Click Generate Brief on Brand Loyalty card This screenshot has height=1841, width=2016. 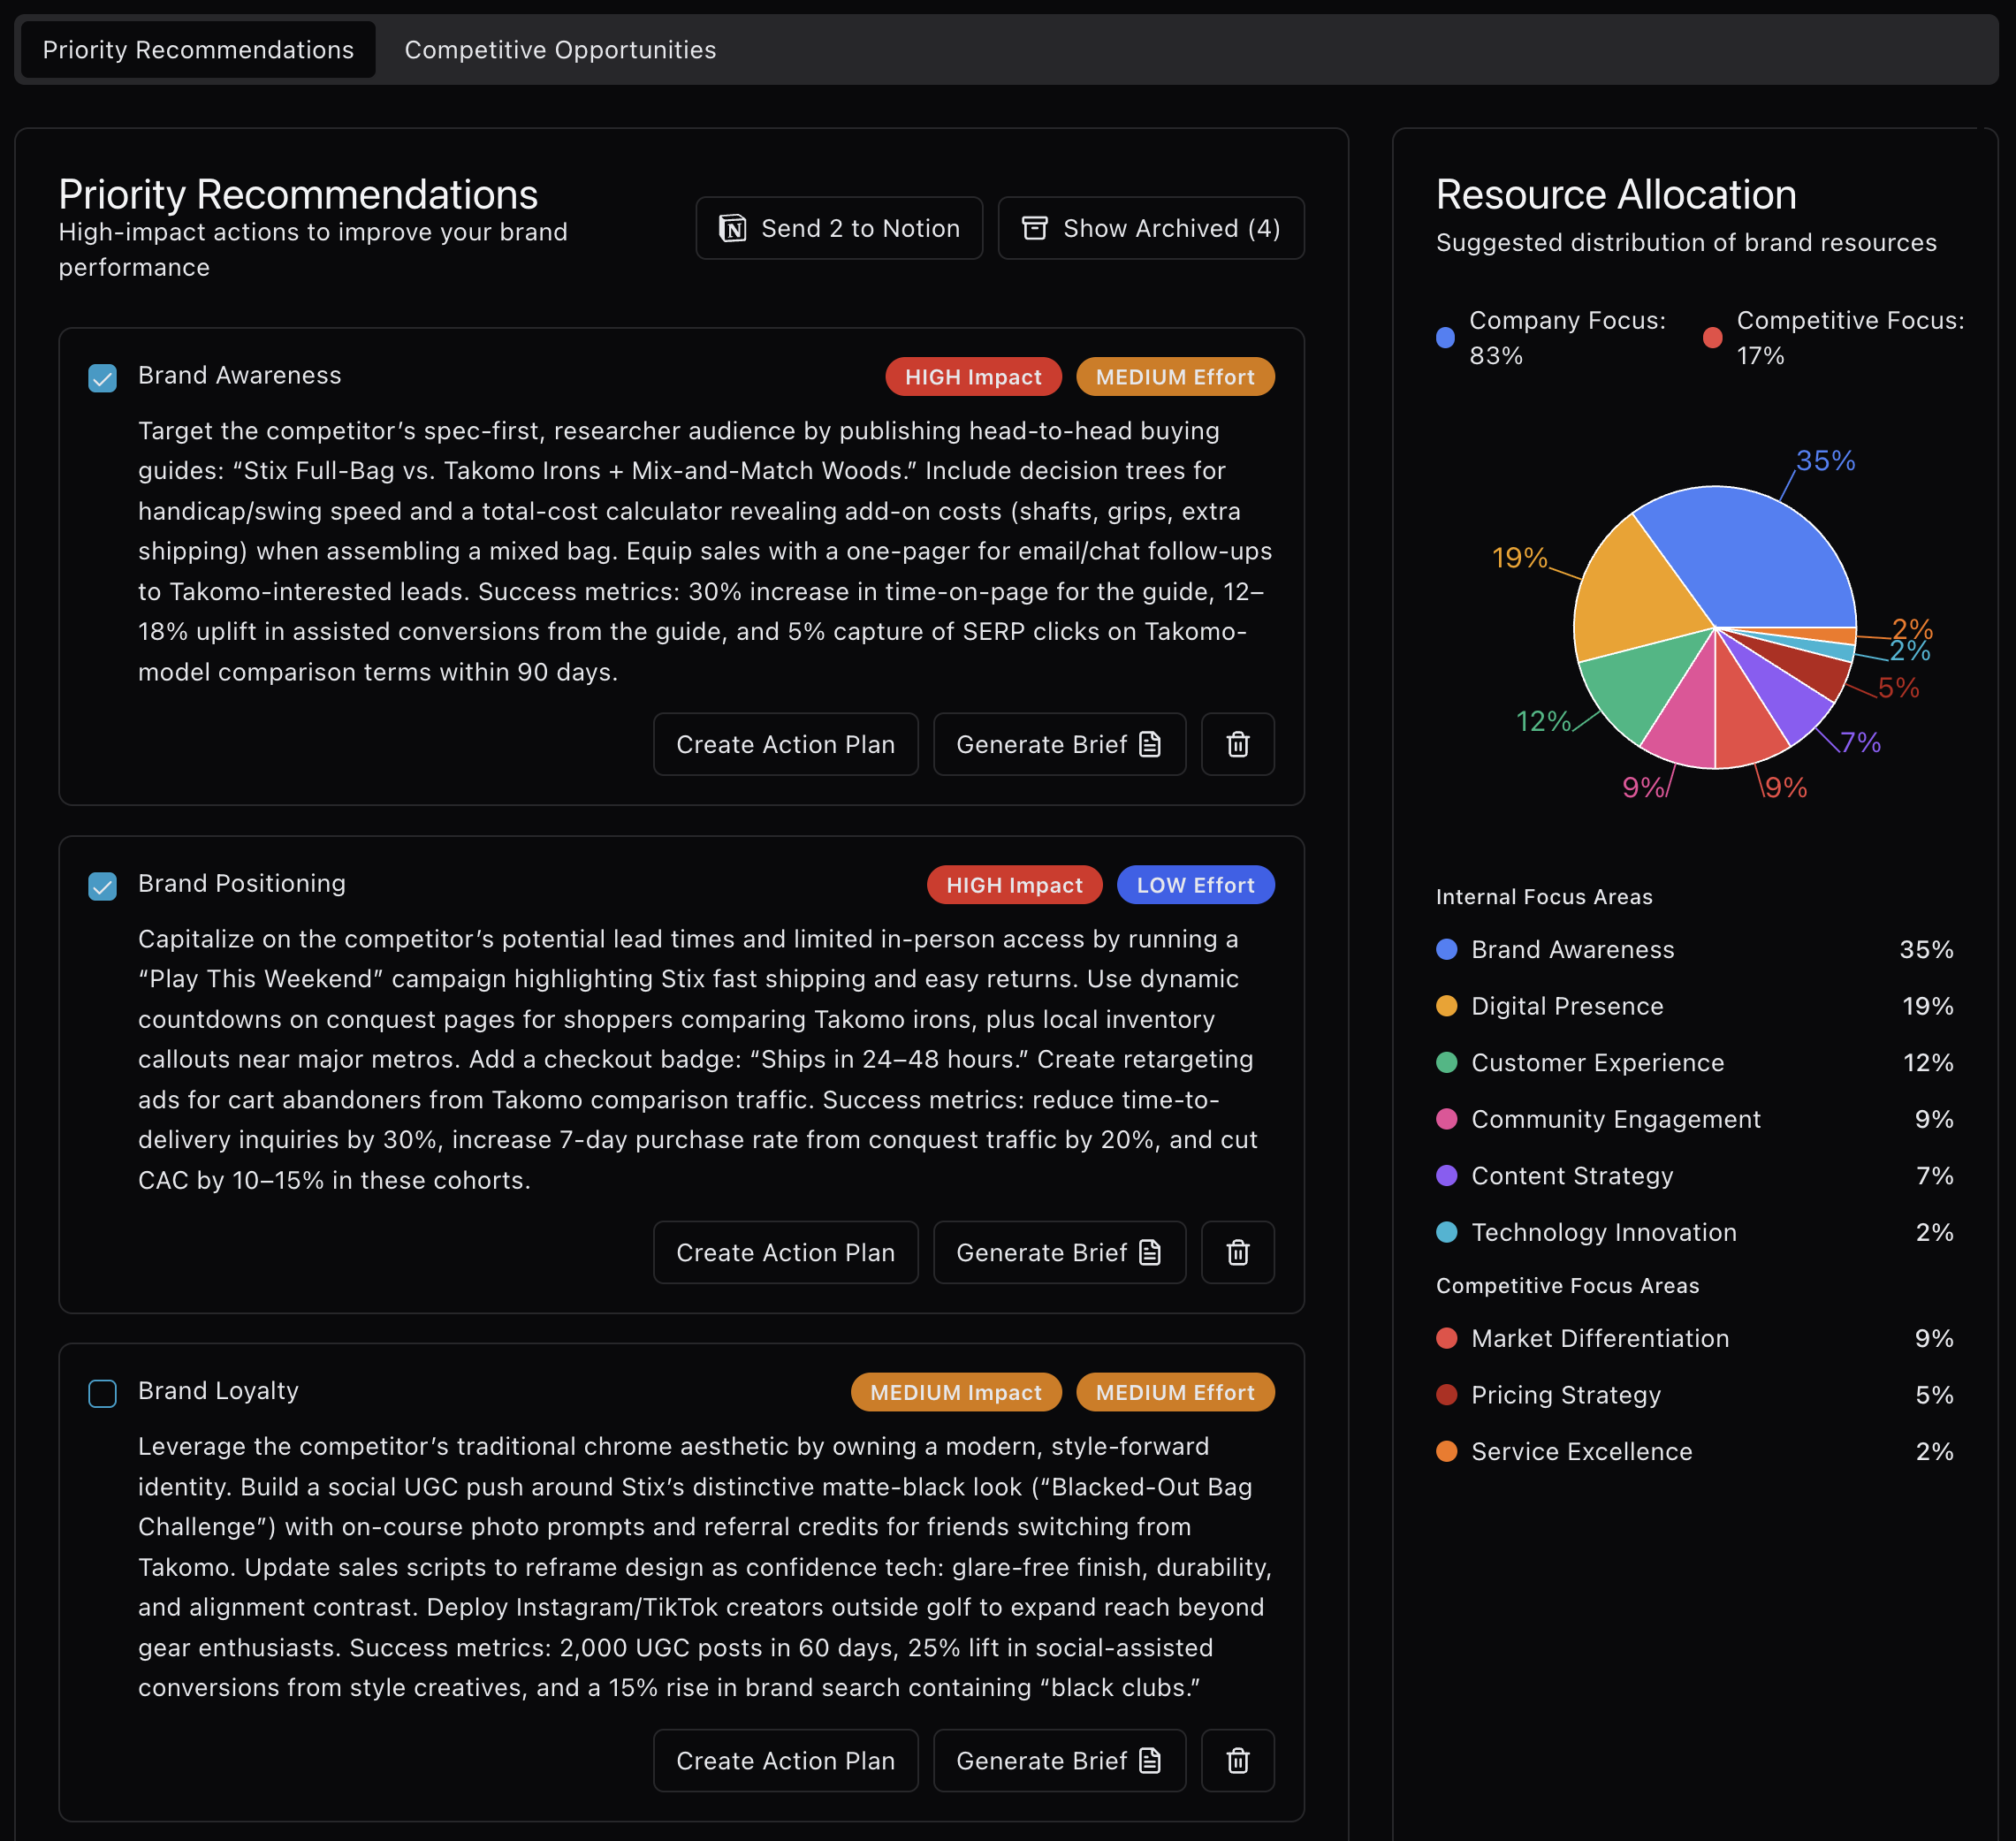pos(1058,1760)
